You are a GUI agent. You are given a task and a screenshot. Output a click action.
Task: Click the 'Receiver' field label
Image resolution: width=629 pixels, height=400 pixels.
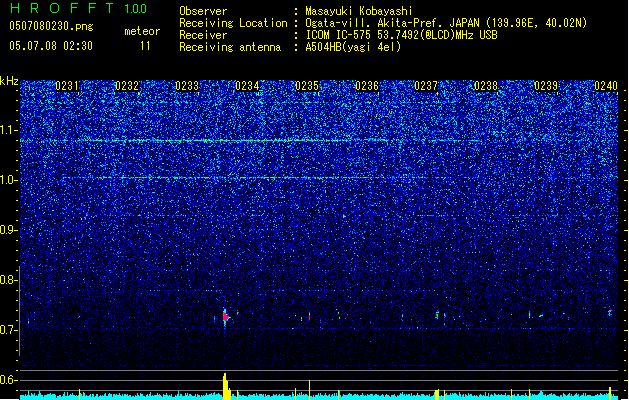[203, 35]
